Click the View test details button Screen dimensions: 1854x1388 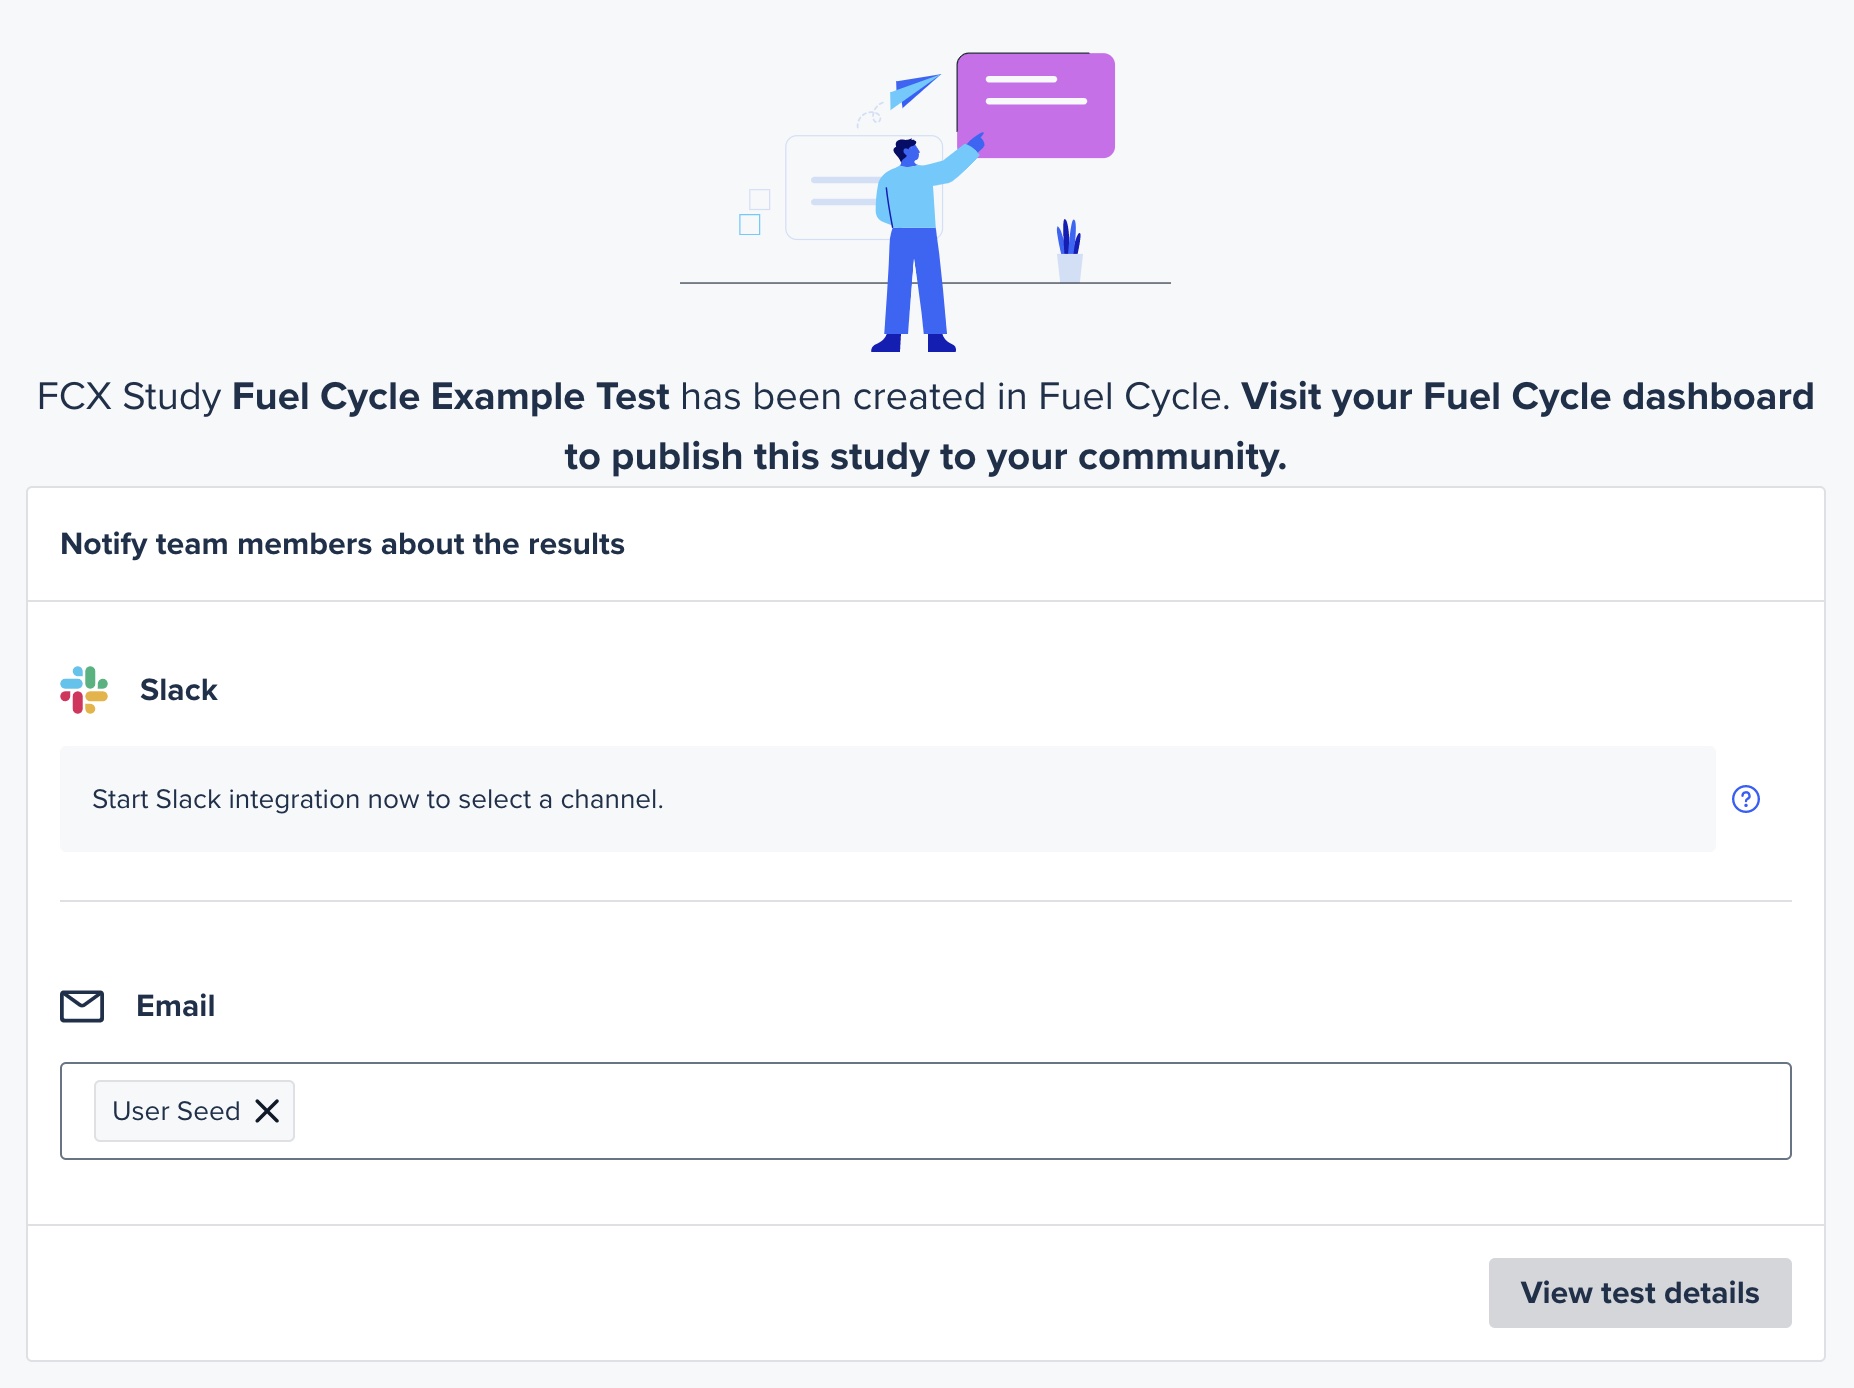(x=1640, y=1293)
